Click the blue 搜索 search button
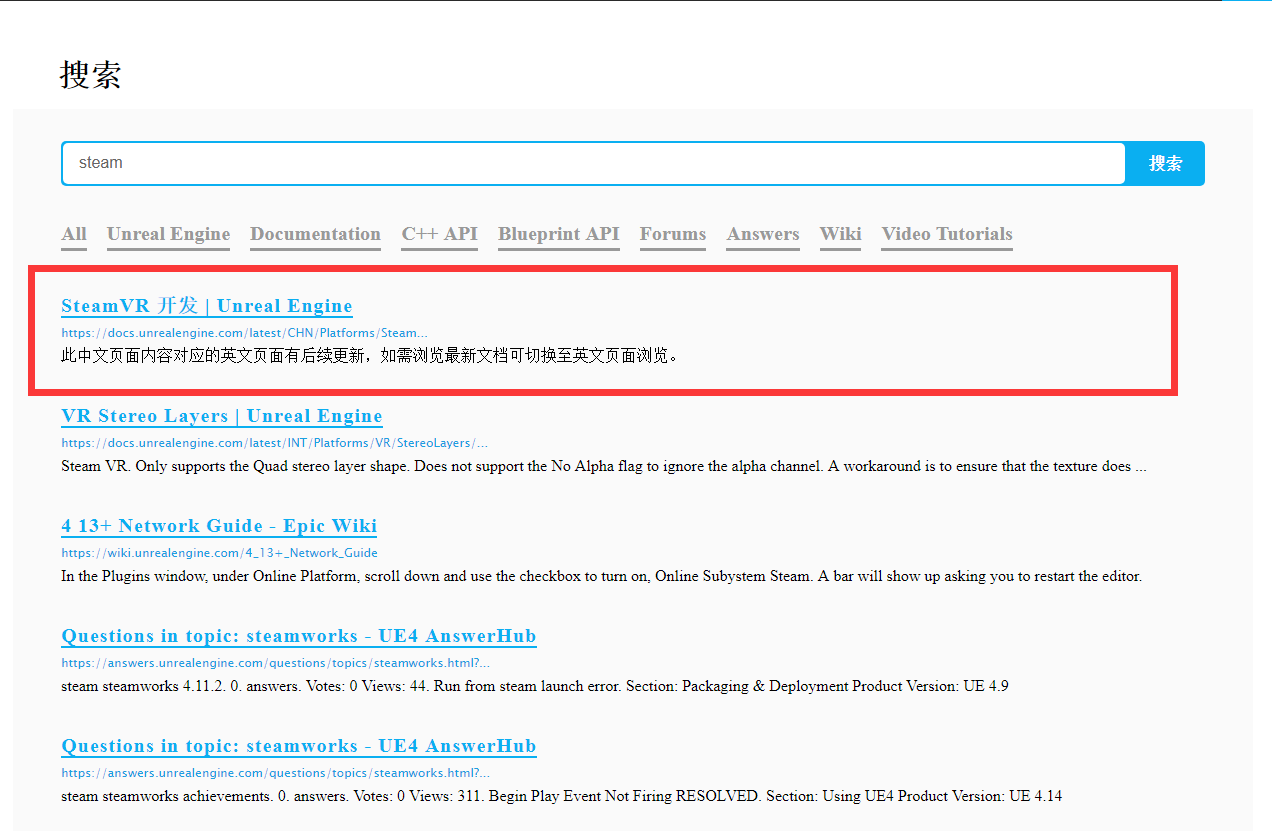The image size is (1272, 831). pos(1165,163)
